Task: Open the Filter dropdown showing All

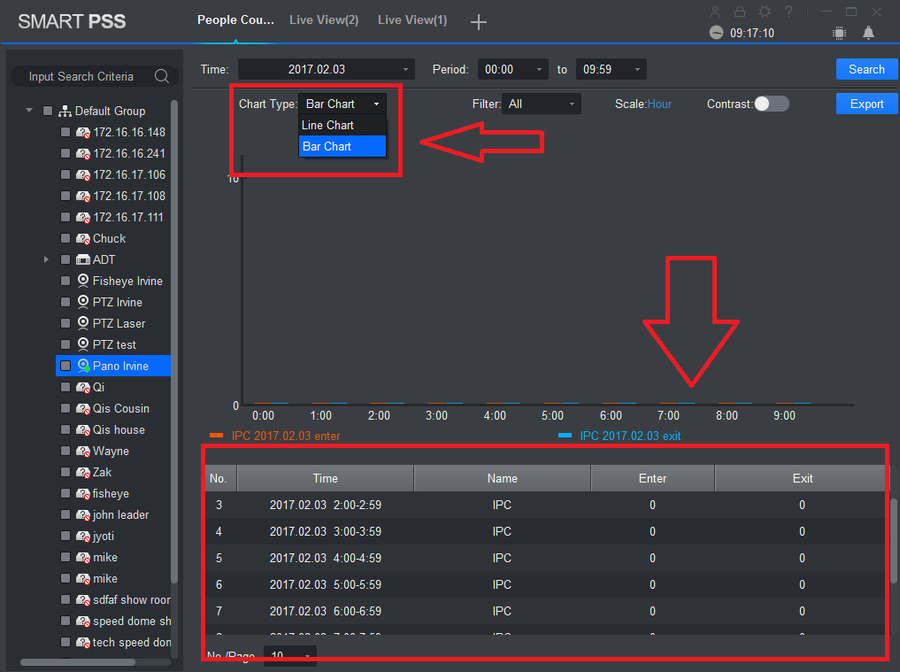Action: [541, 104]
